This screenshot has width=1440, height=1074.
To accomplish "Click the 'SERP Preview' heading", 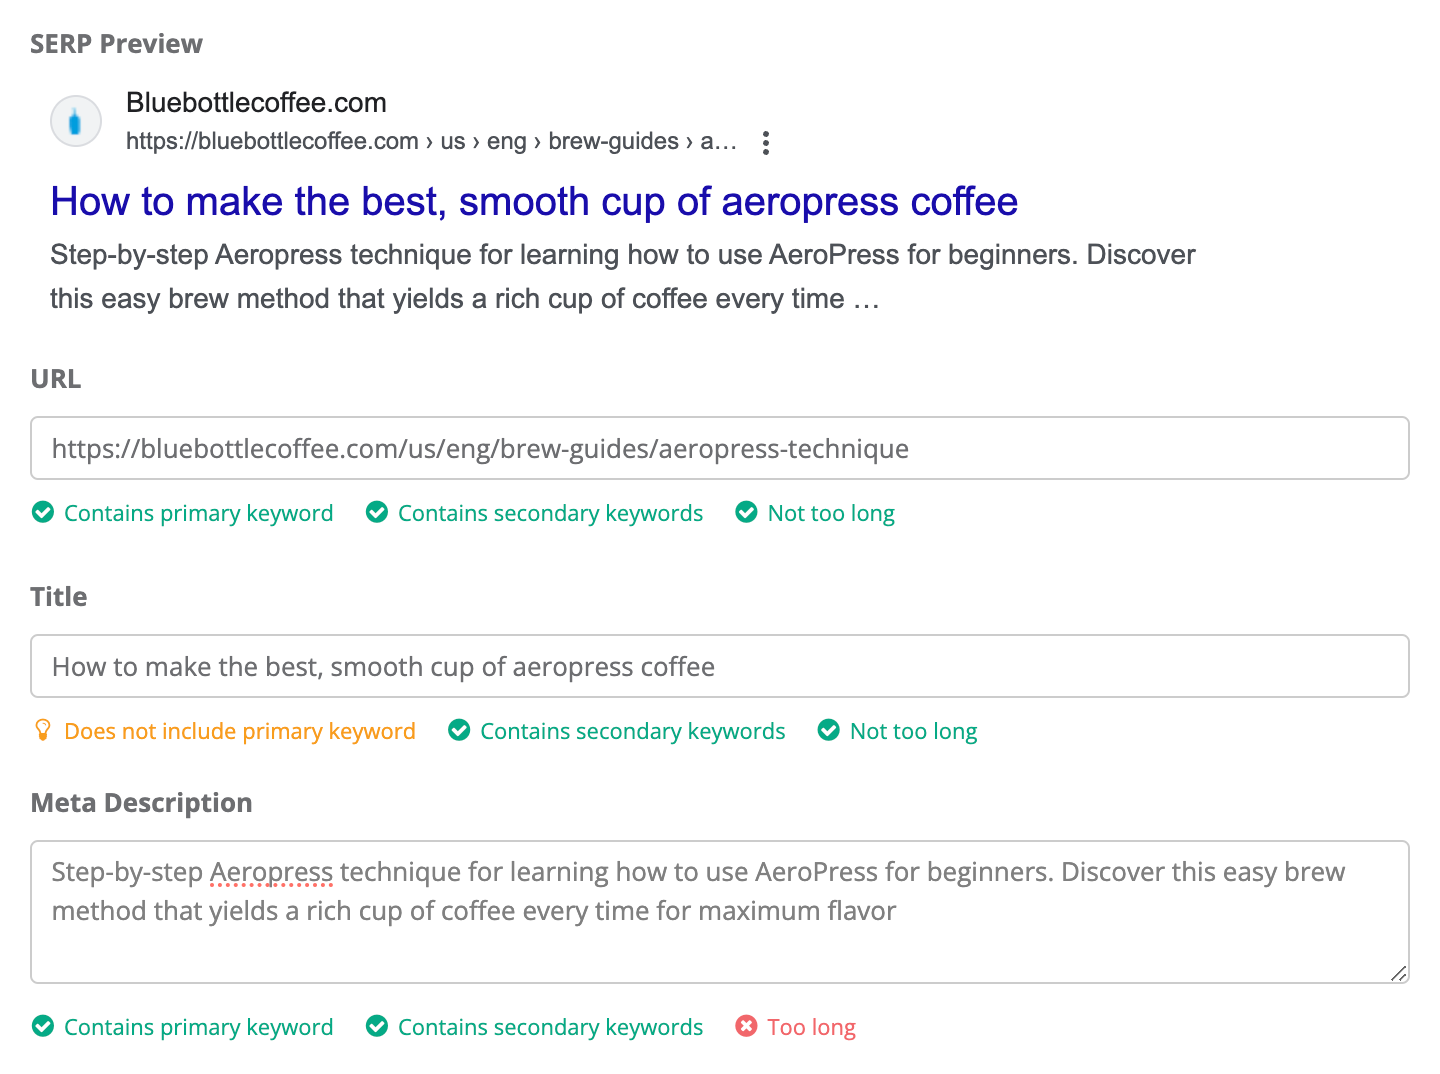I will pos(116,44).
